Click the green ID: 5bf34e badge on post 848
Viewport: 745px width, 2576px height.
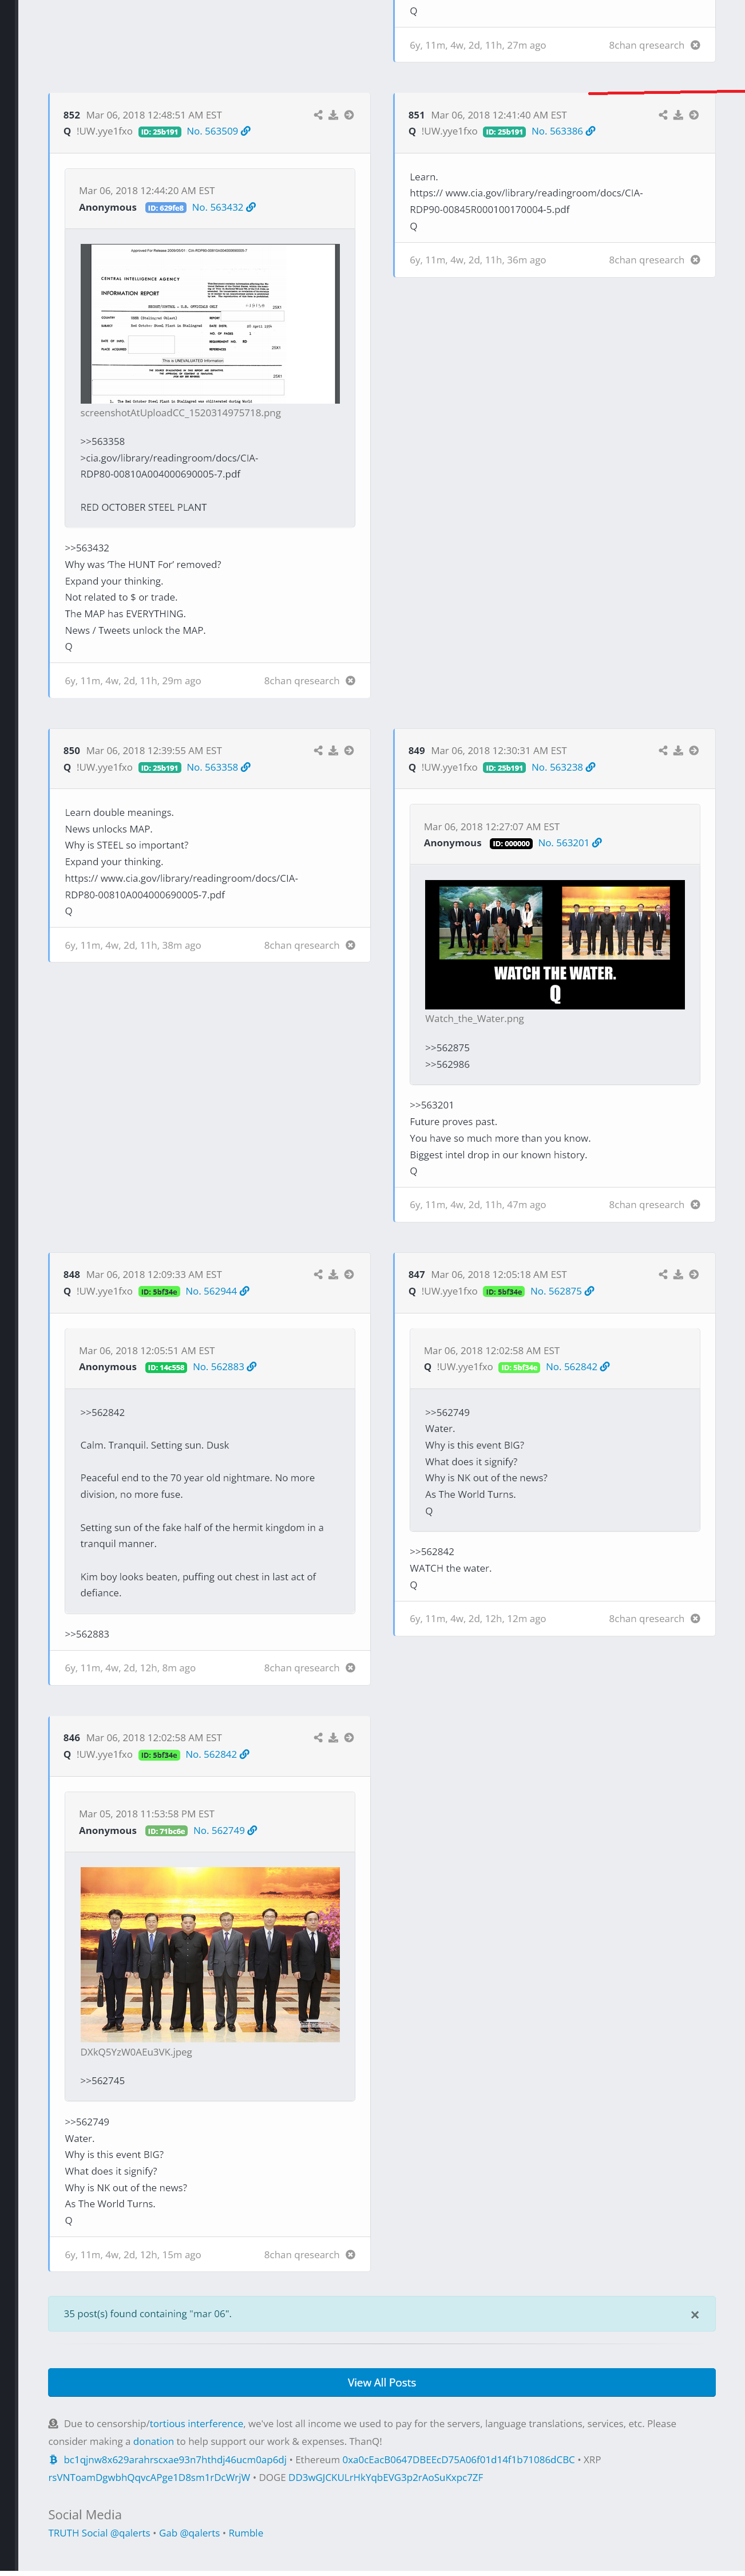pos(159,1292)
